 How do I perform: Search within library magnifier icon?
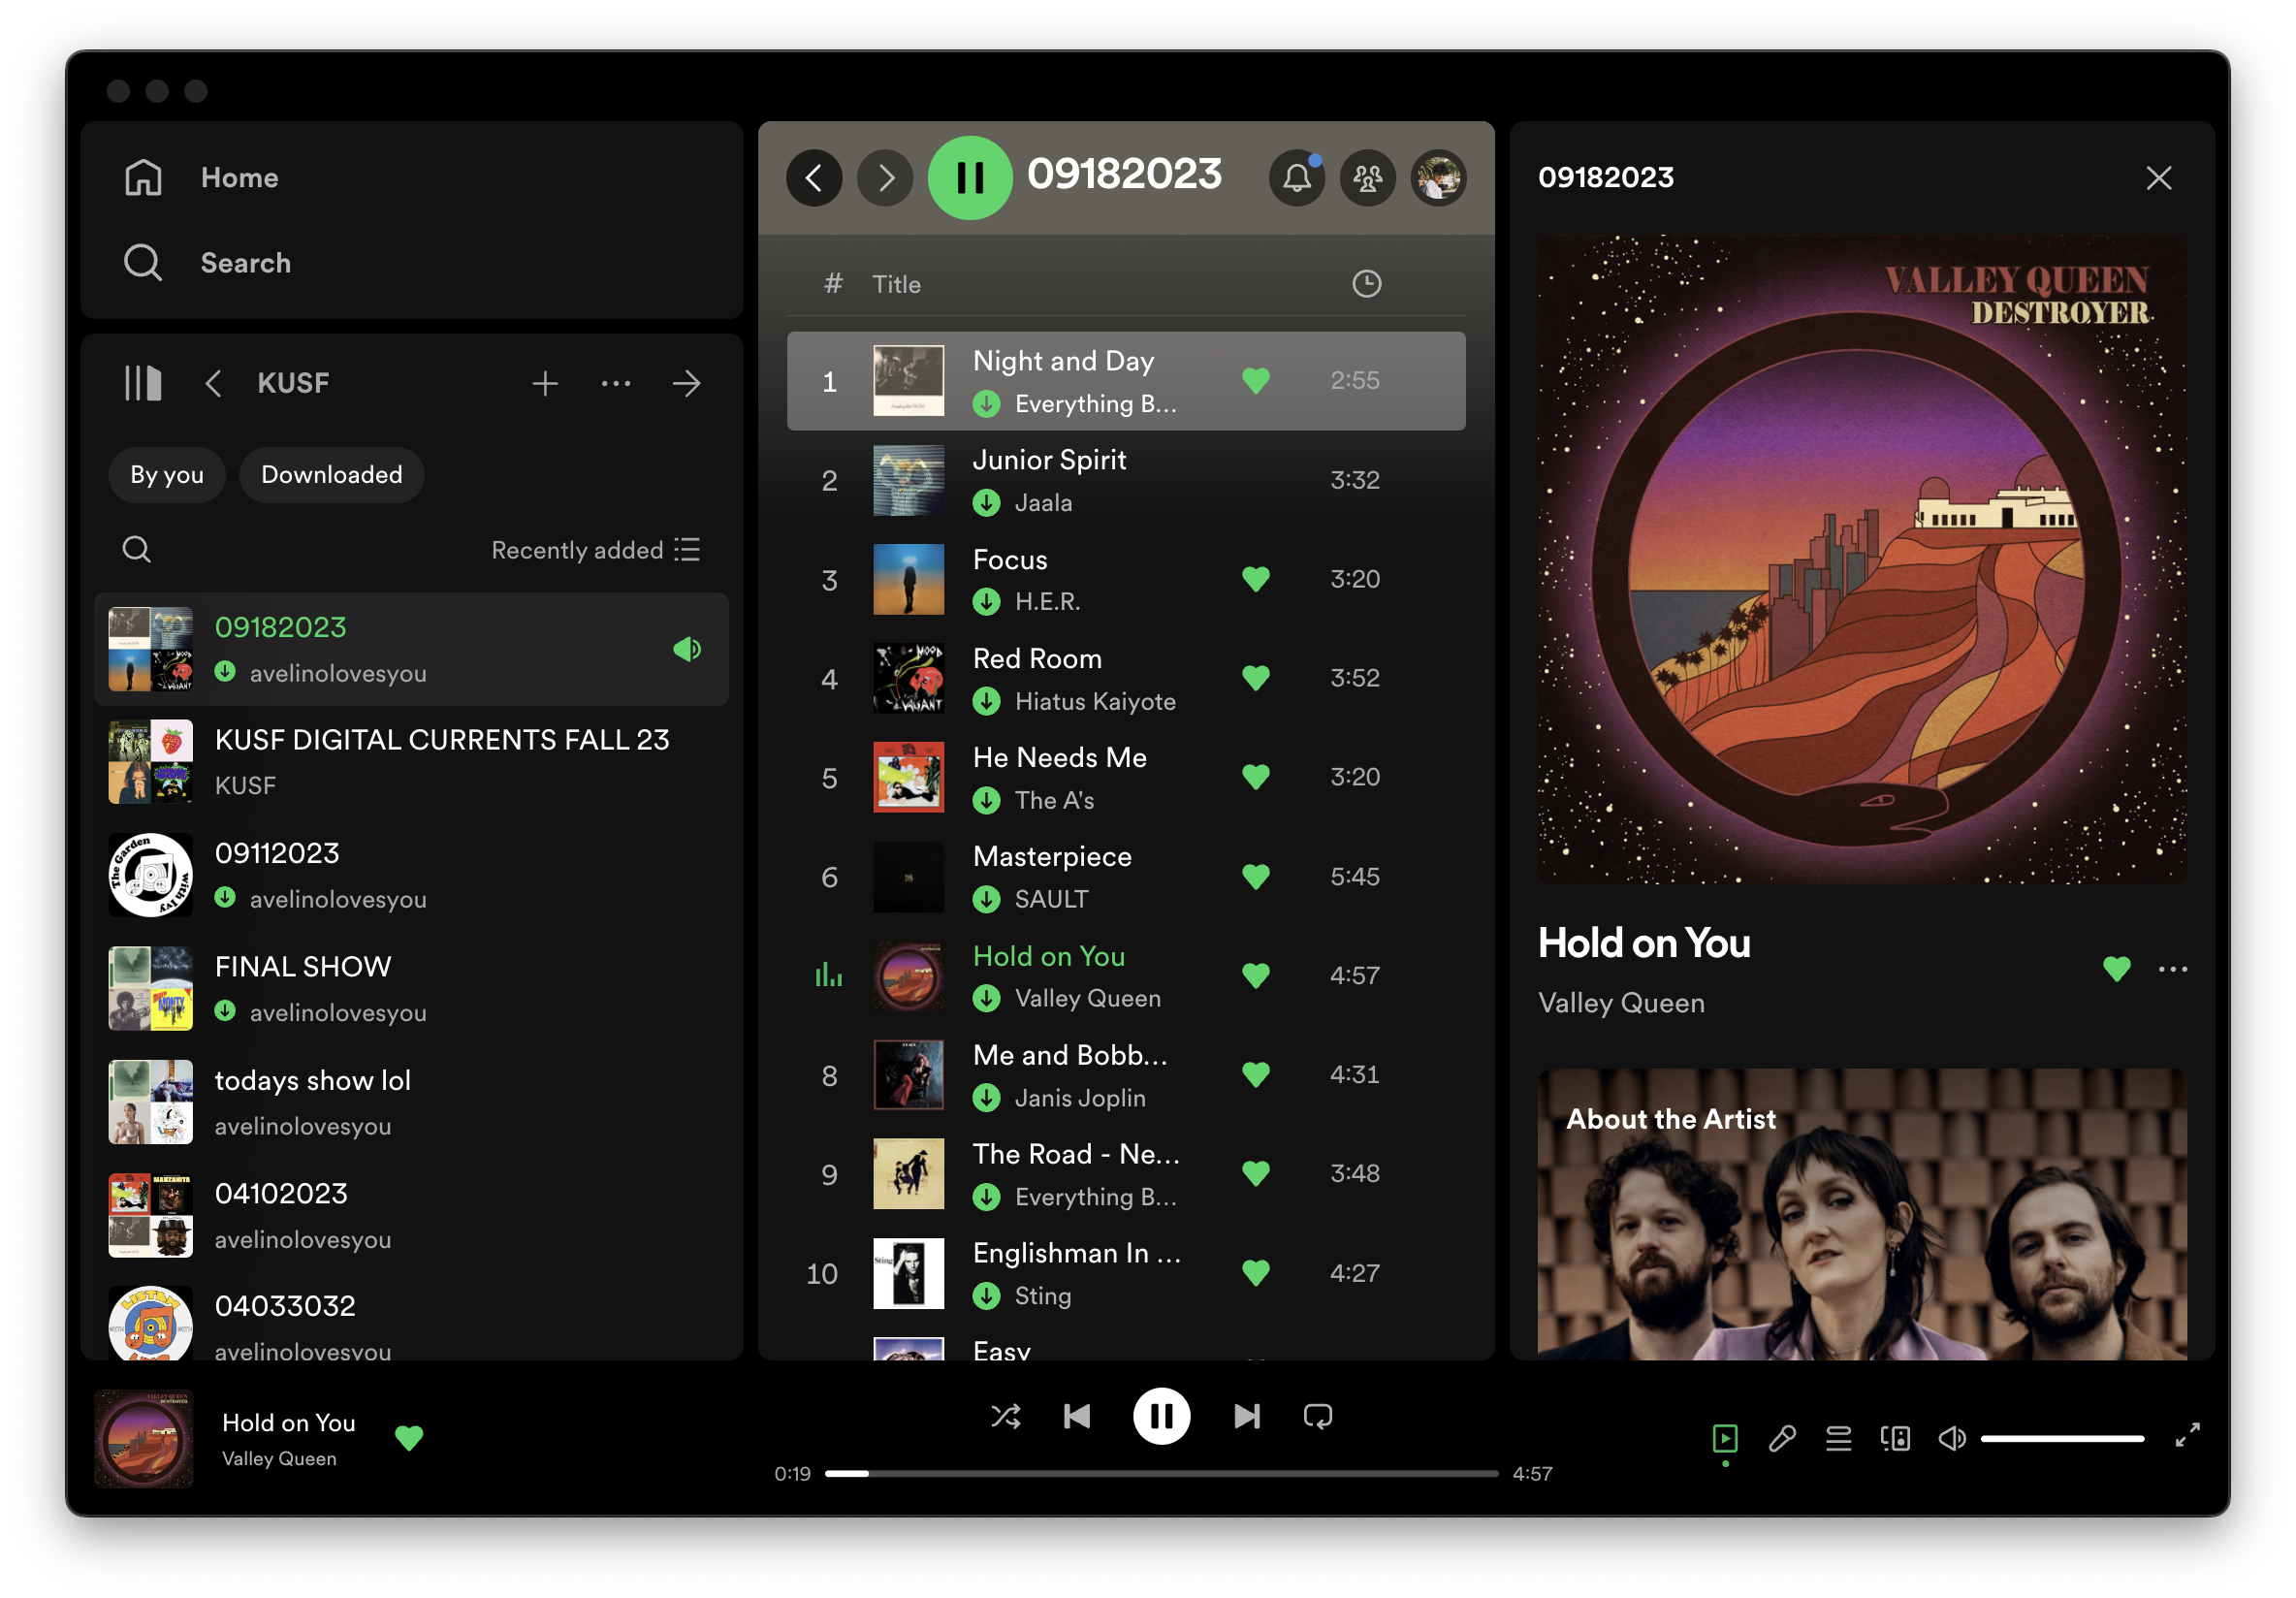(x=137, y=549)
